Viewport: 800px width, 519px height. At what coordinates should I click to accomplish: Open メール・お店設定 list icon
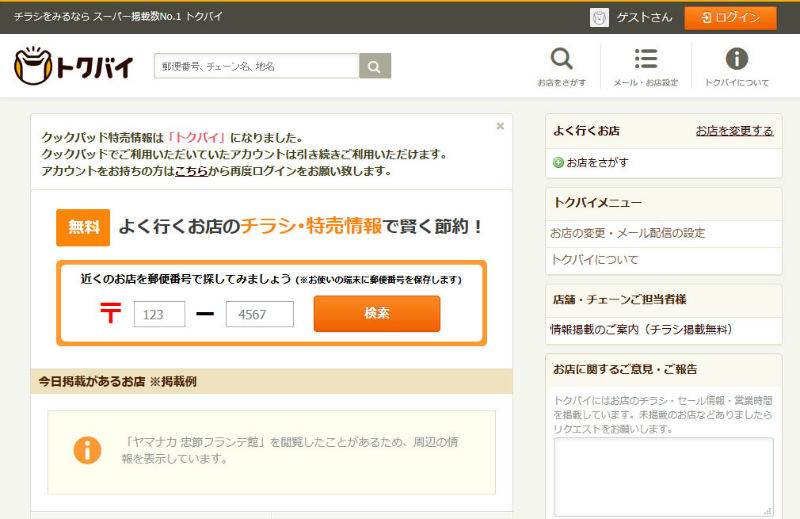pyautogui.click(x=645, y=59)
